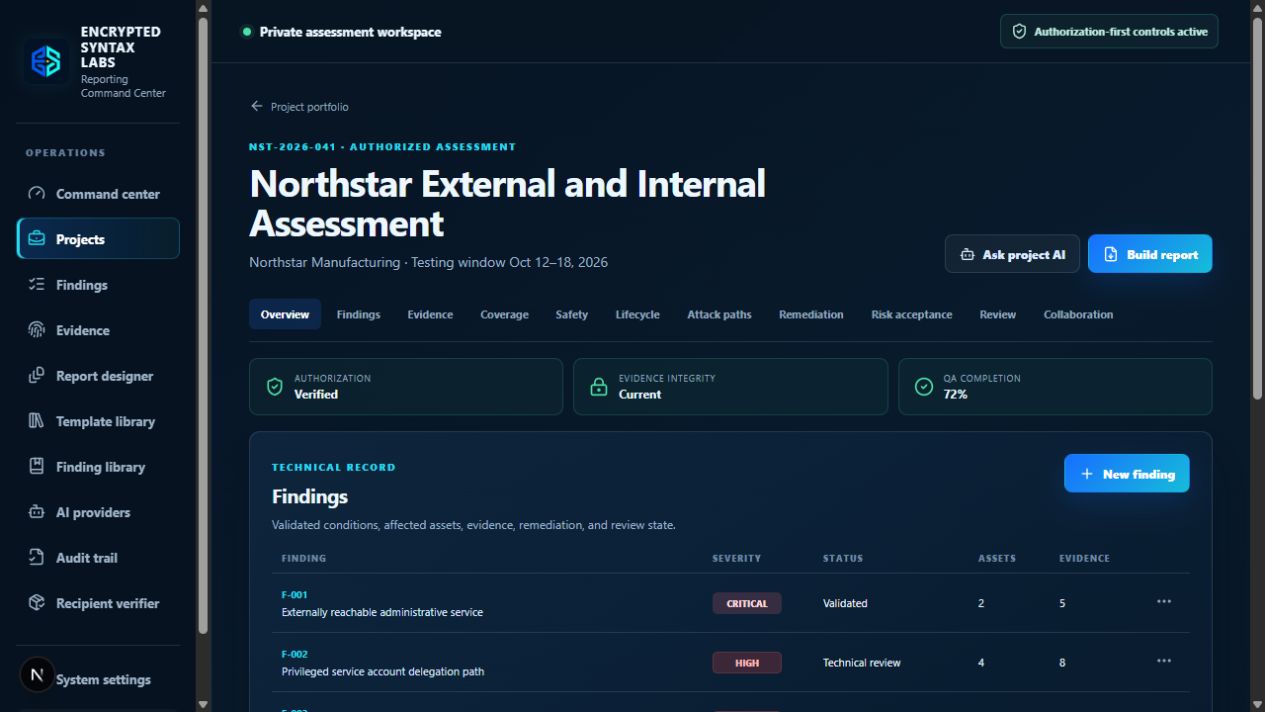Click the sidebar vertical scrollbar
The image size is (1265, 712).
[x=204, y=325]
